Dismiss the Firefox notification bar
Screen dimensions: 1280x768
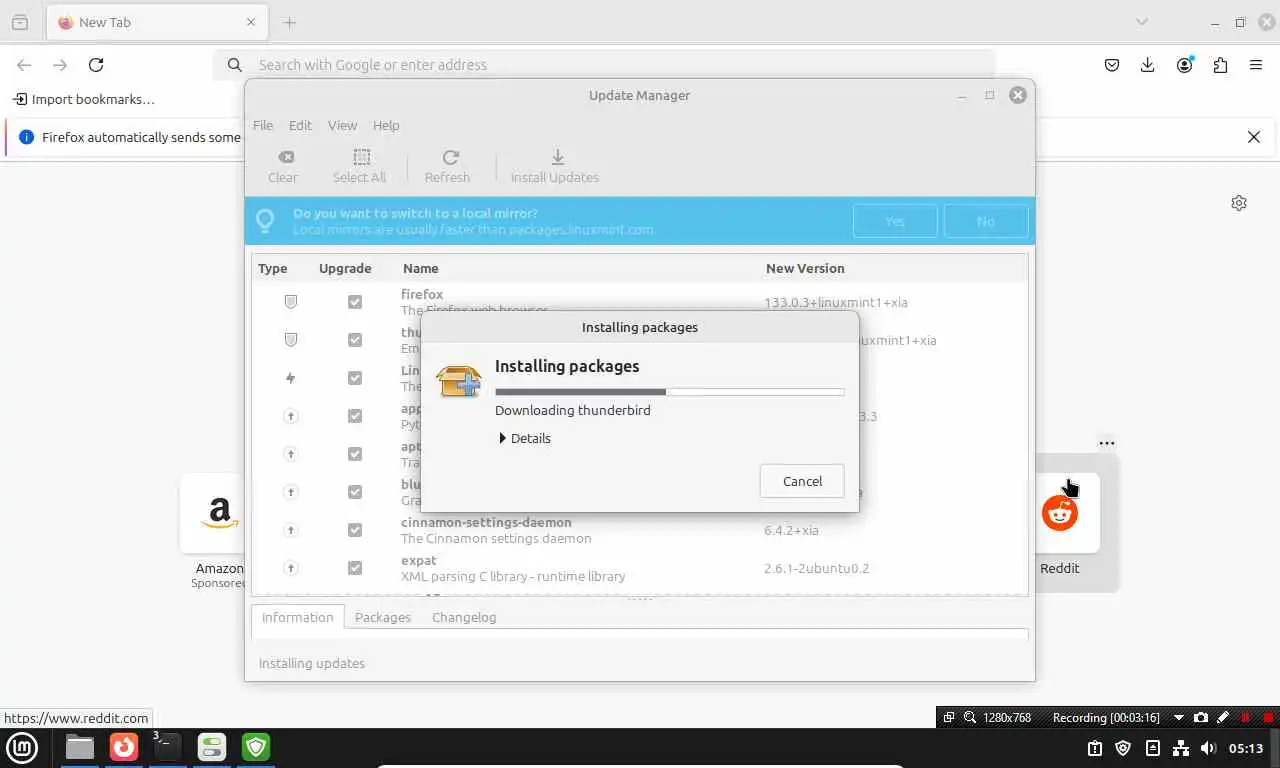click(1254, 137)
